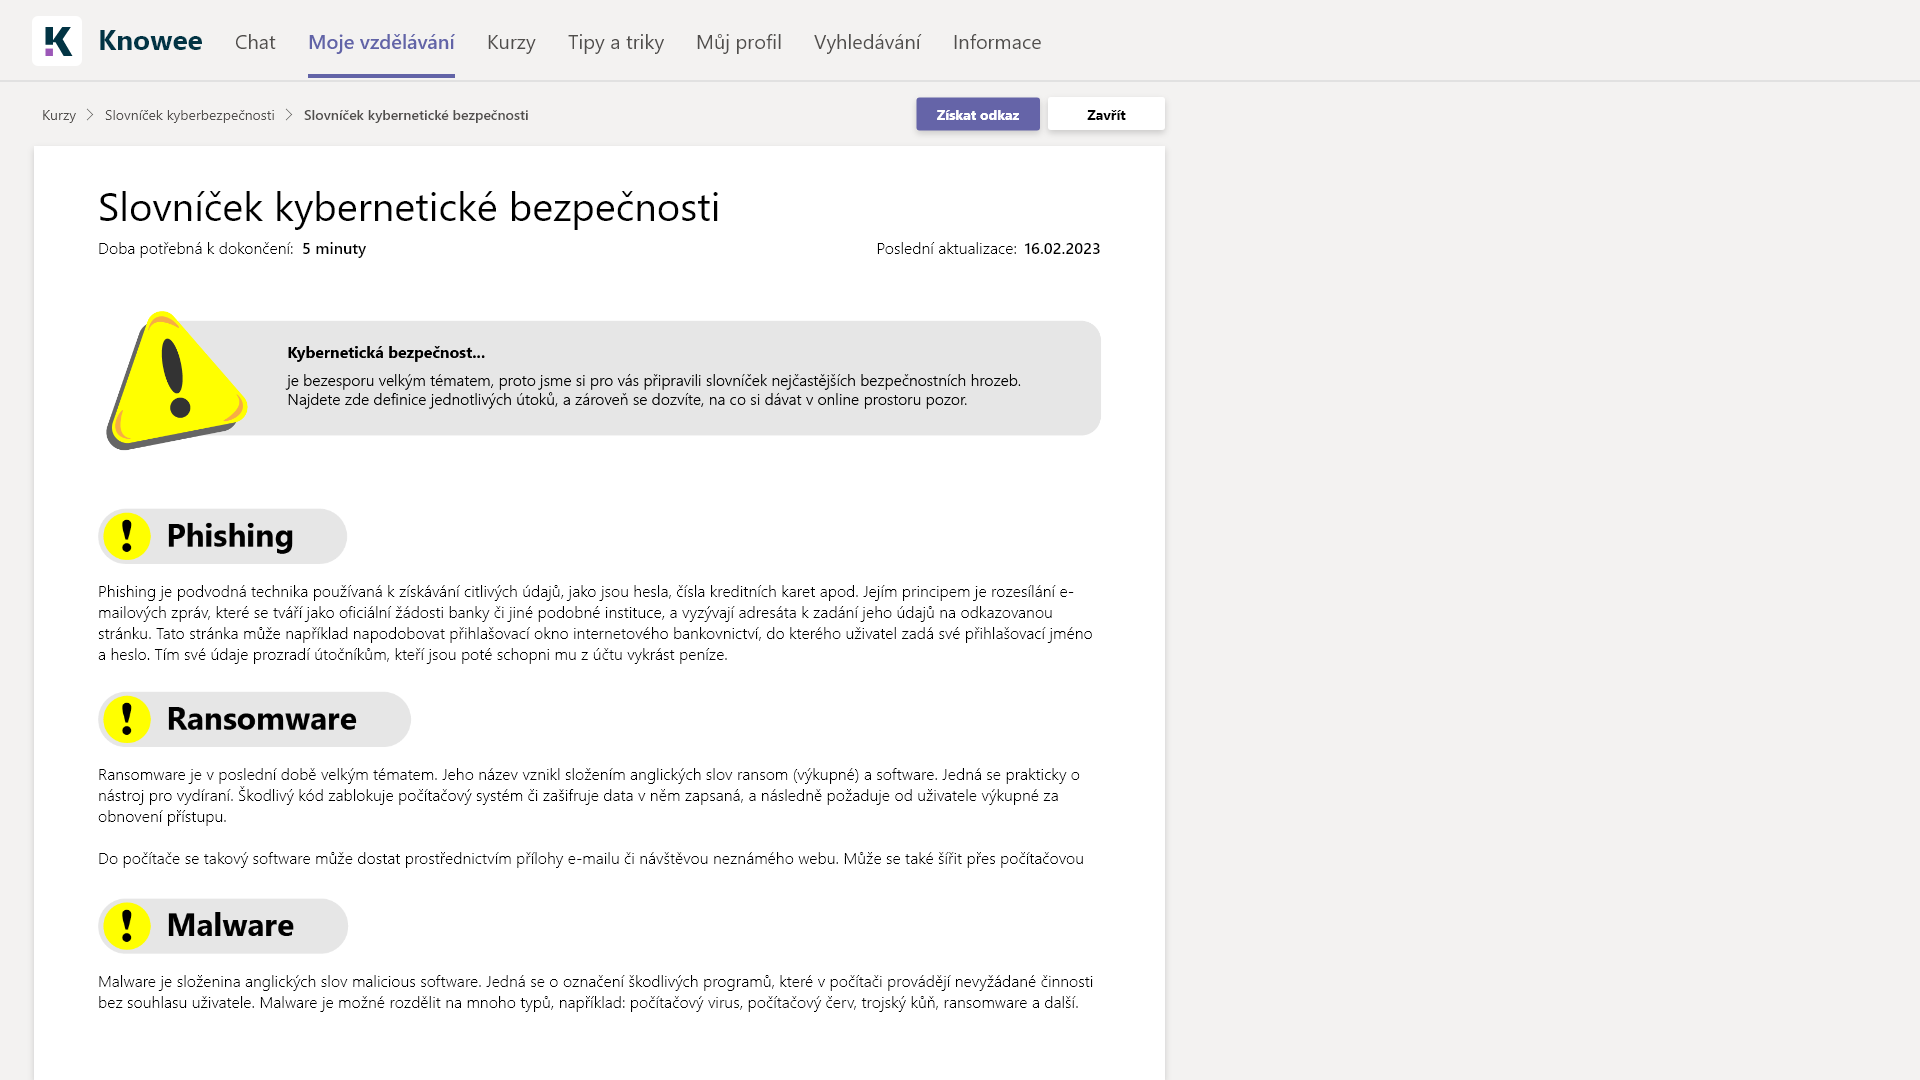Image resolution: width=1920 pixels, height=1080 pixels.
Task: Select the Vyhledávání tab
Action: click(x=867, y=42)
